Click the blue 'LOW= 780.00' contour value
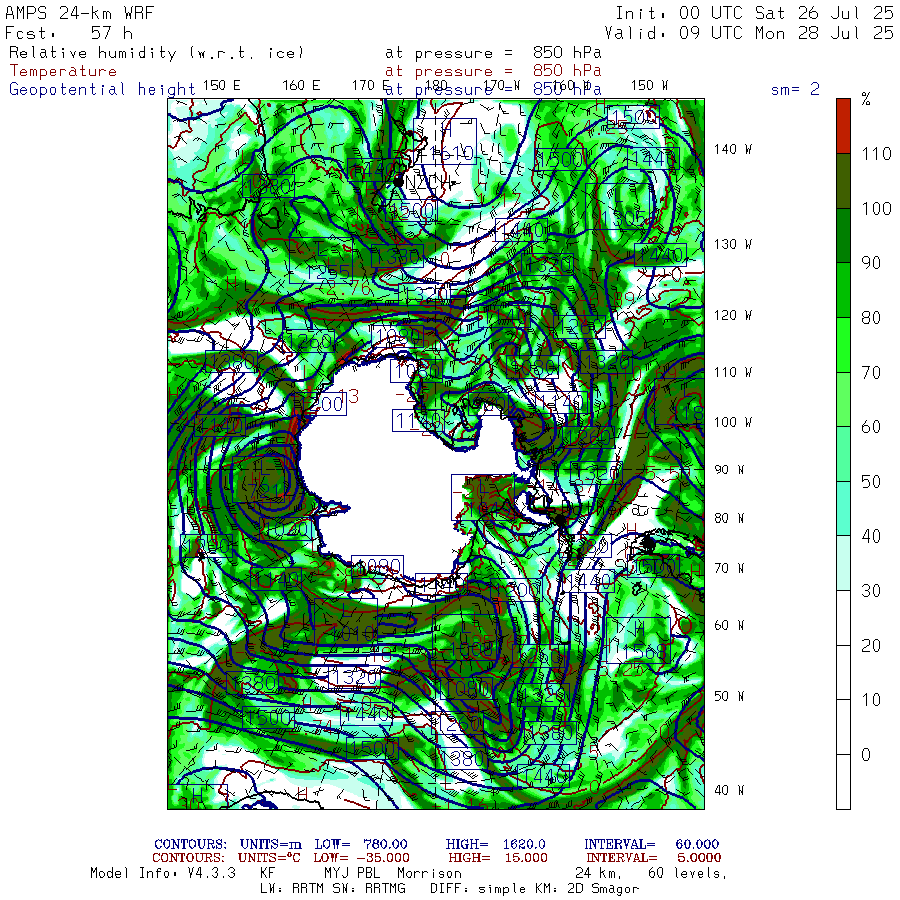This screenshot has height=900, width=900. pyautogui.click(x=360, y=844)
